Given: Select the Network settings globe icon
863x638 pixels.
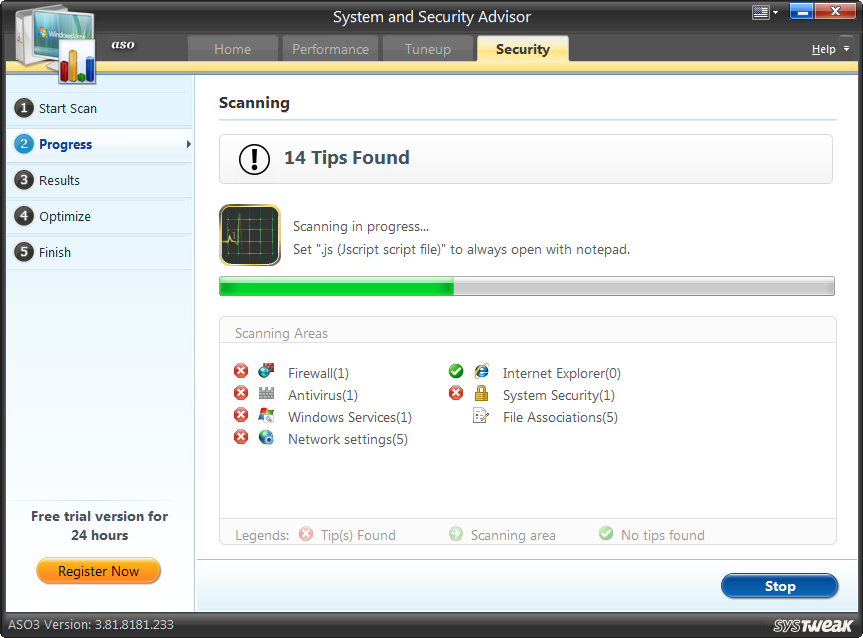Looking at the screenshot, I should pyautogui.click(x=265, y=439).
